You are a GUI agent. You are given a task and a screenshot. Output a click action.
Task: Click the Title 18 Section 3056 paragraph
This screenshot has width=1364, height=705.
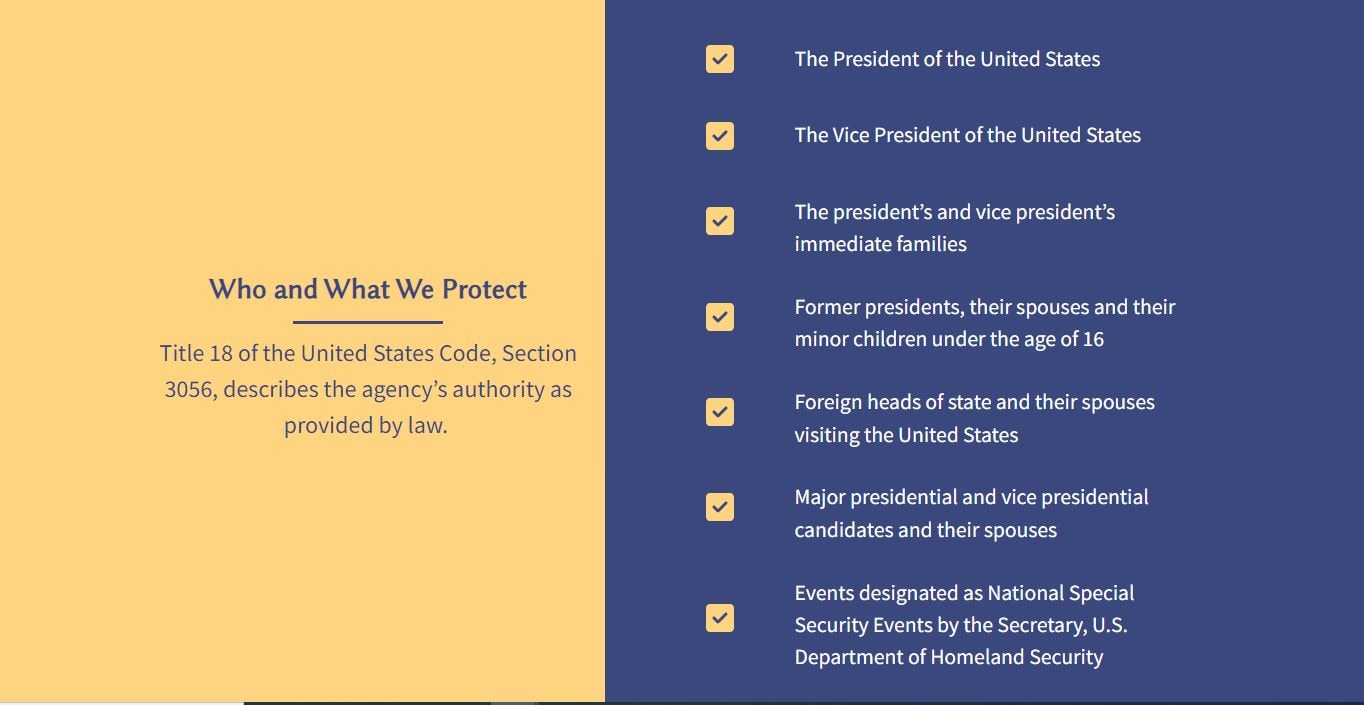click(x=367, y=389)
